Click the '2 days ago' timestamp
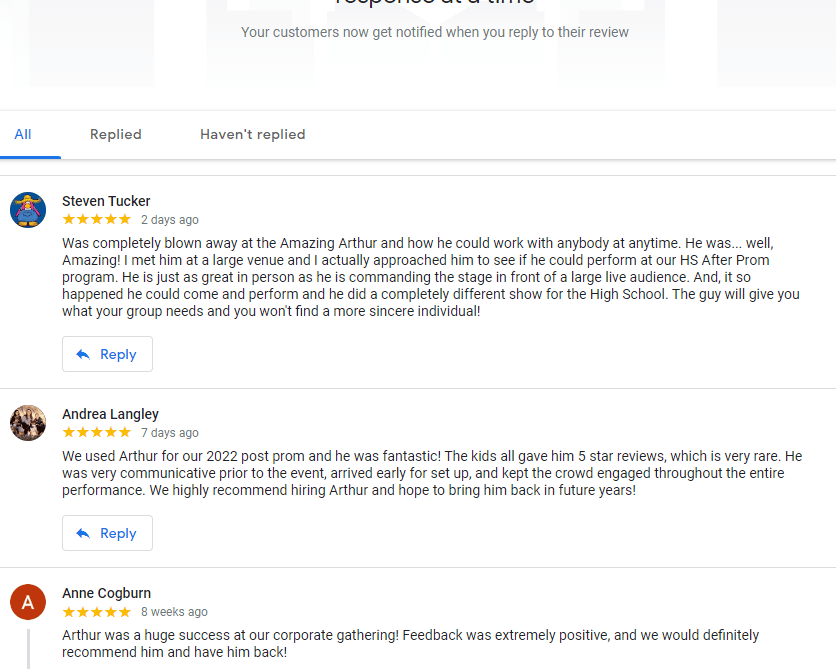The width and height of the screenshot is (836, 671). pos(170,220)
